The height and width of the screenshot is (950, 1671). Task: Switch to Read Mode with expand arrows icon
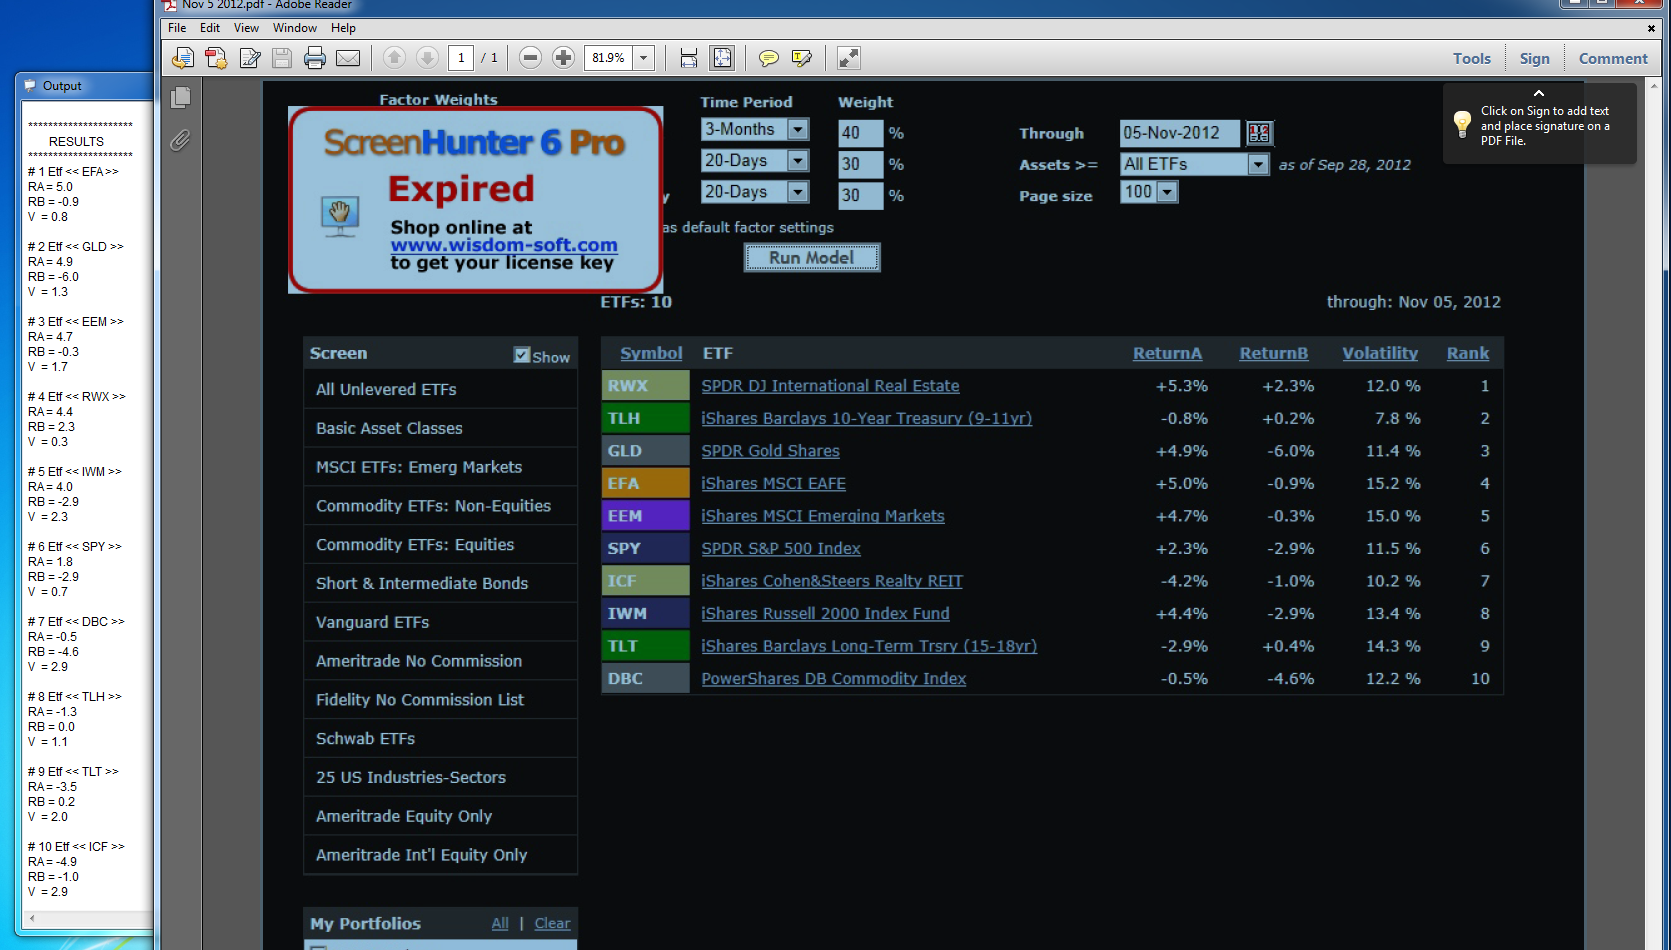[849, 58]
